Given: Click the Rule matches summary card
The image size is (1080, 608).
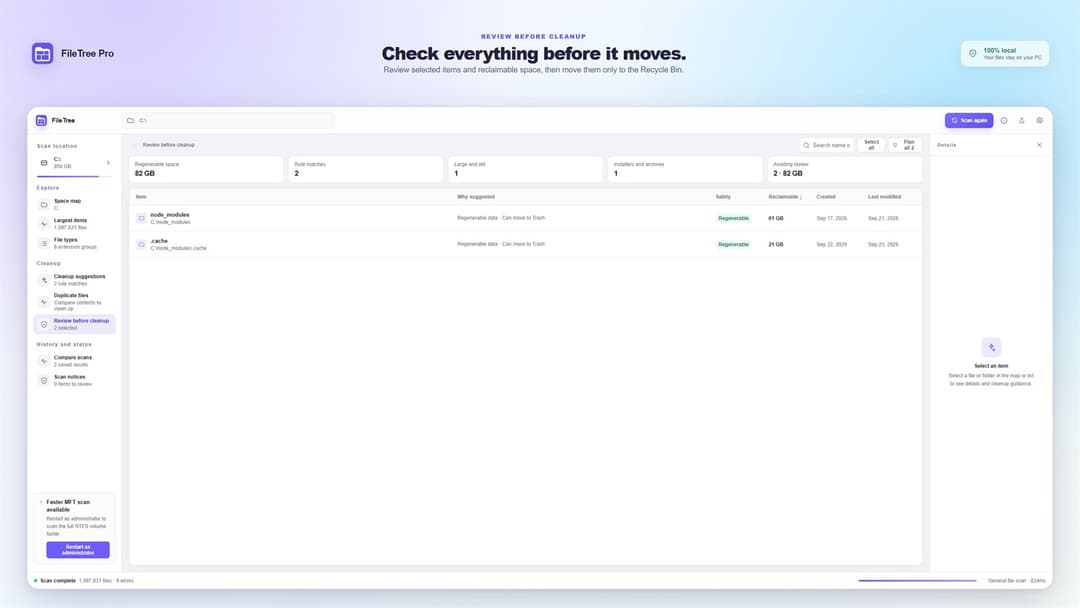Looking at the screenshot, I should pyautogui.click(x=366, y=169).
